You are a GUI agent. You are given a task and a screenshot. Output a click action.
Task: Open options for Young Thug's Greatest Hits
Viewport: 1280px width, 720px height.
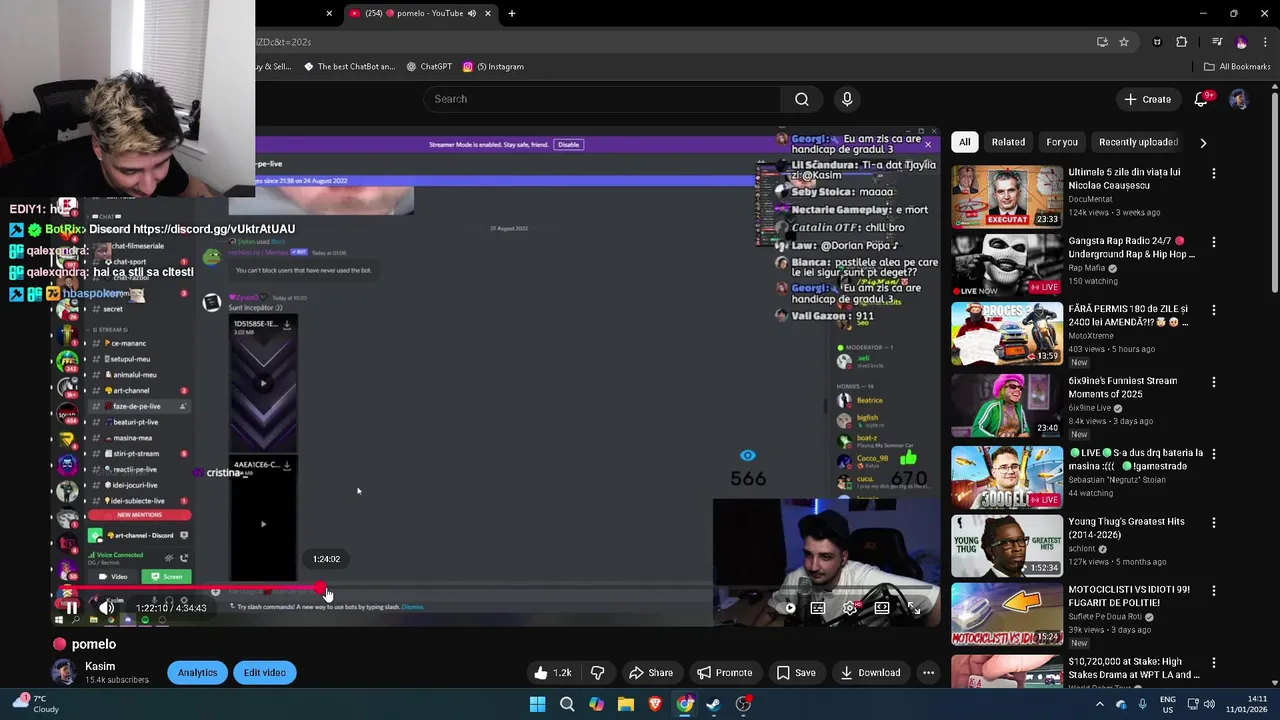(1214, 522)
